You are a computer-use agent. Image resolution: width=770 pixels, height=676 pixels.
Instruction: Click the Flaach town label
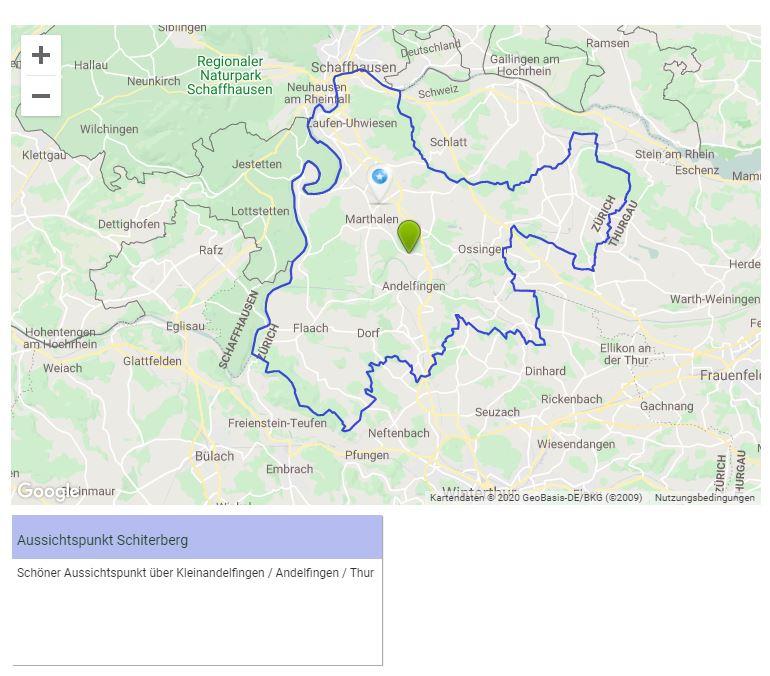(x=310, y=328)
